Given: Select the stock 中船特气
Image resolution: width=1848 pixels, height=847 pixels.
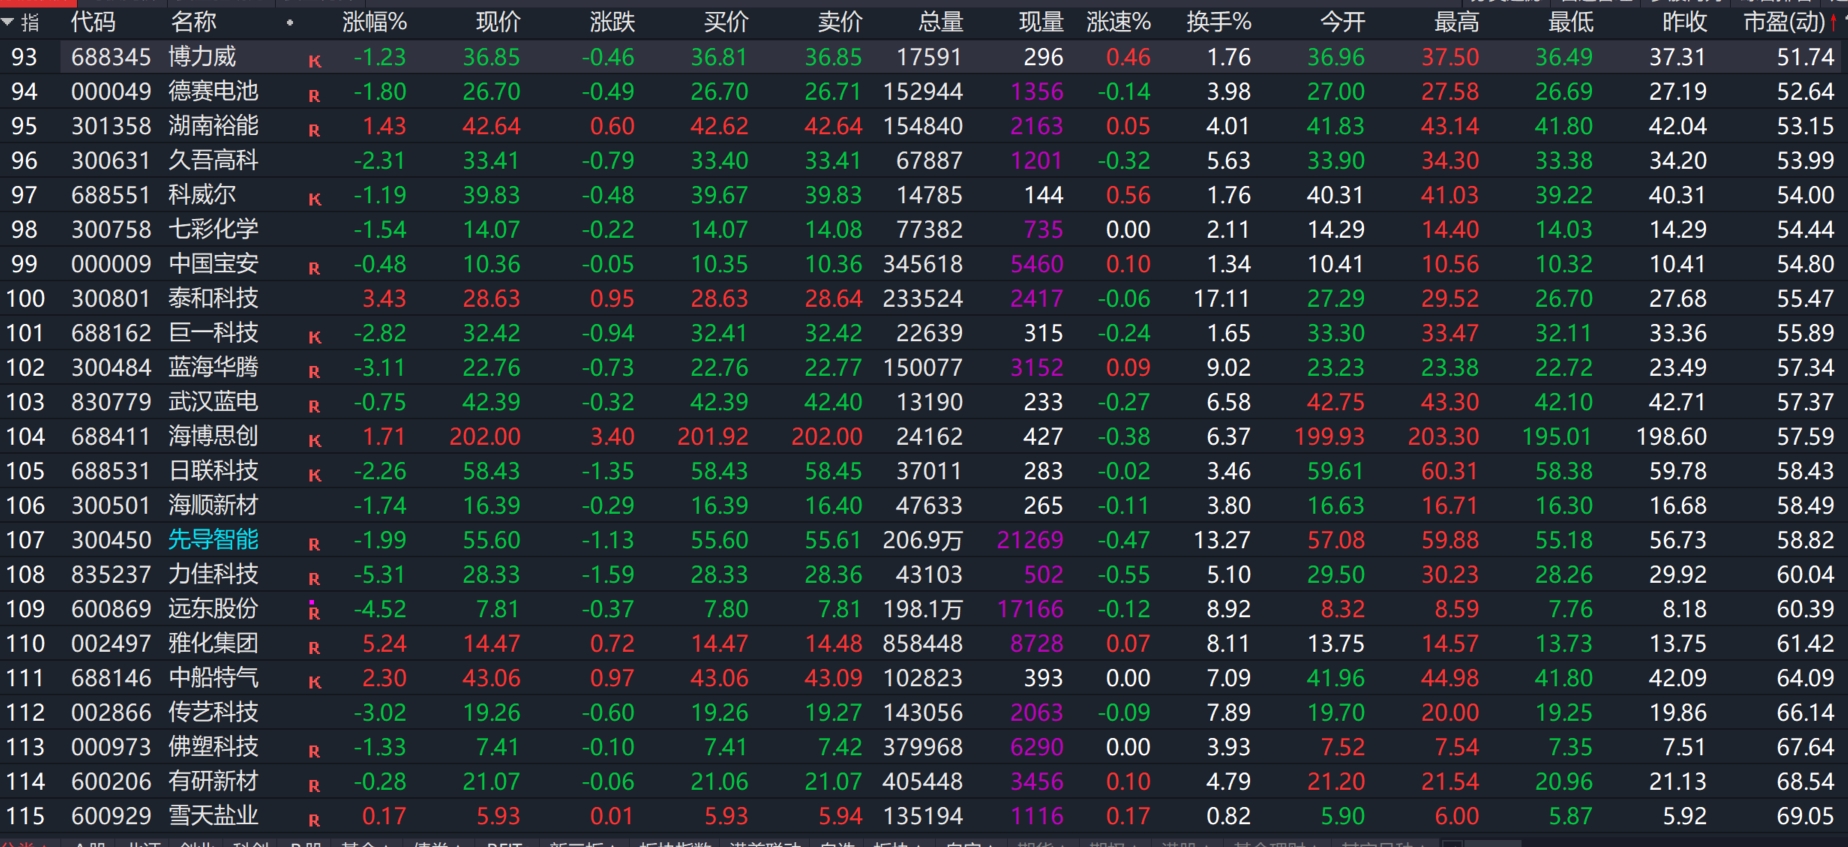Looking at the screenshot, I should (214, 678).
